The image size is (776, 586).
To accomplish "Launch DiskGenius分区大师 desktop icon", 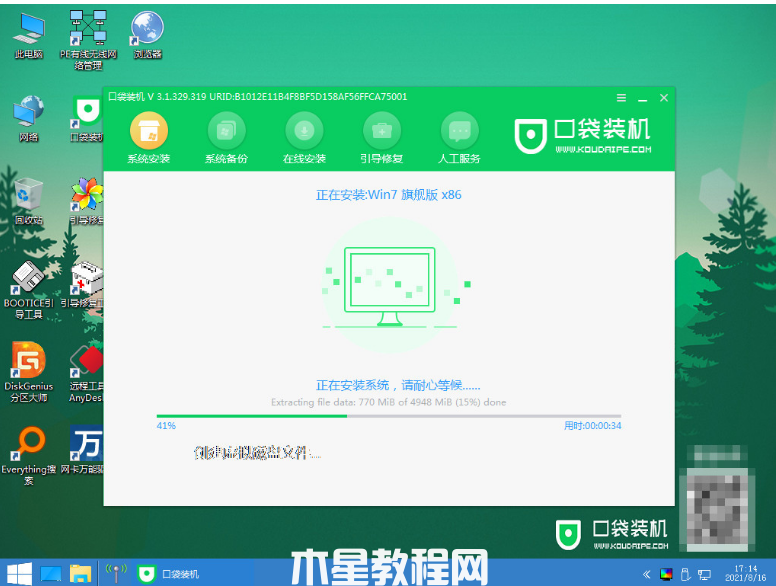I will tap(29, 372).
